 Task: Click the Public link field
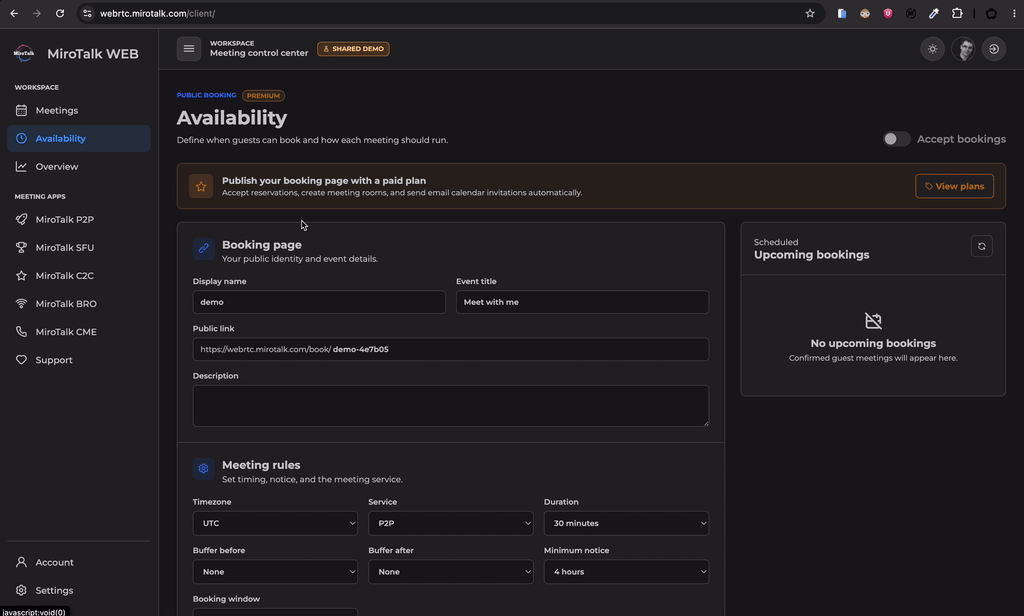point(451,349)
